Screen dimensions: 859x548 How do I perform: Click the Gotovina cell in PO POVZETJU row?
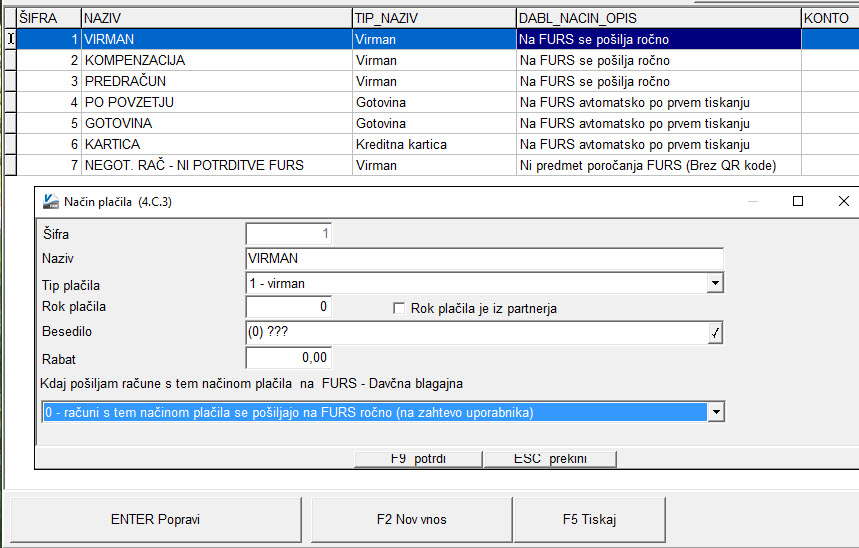(x=434, y=102)
